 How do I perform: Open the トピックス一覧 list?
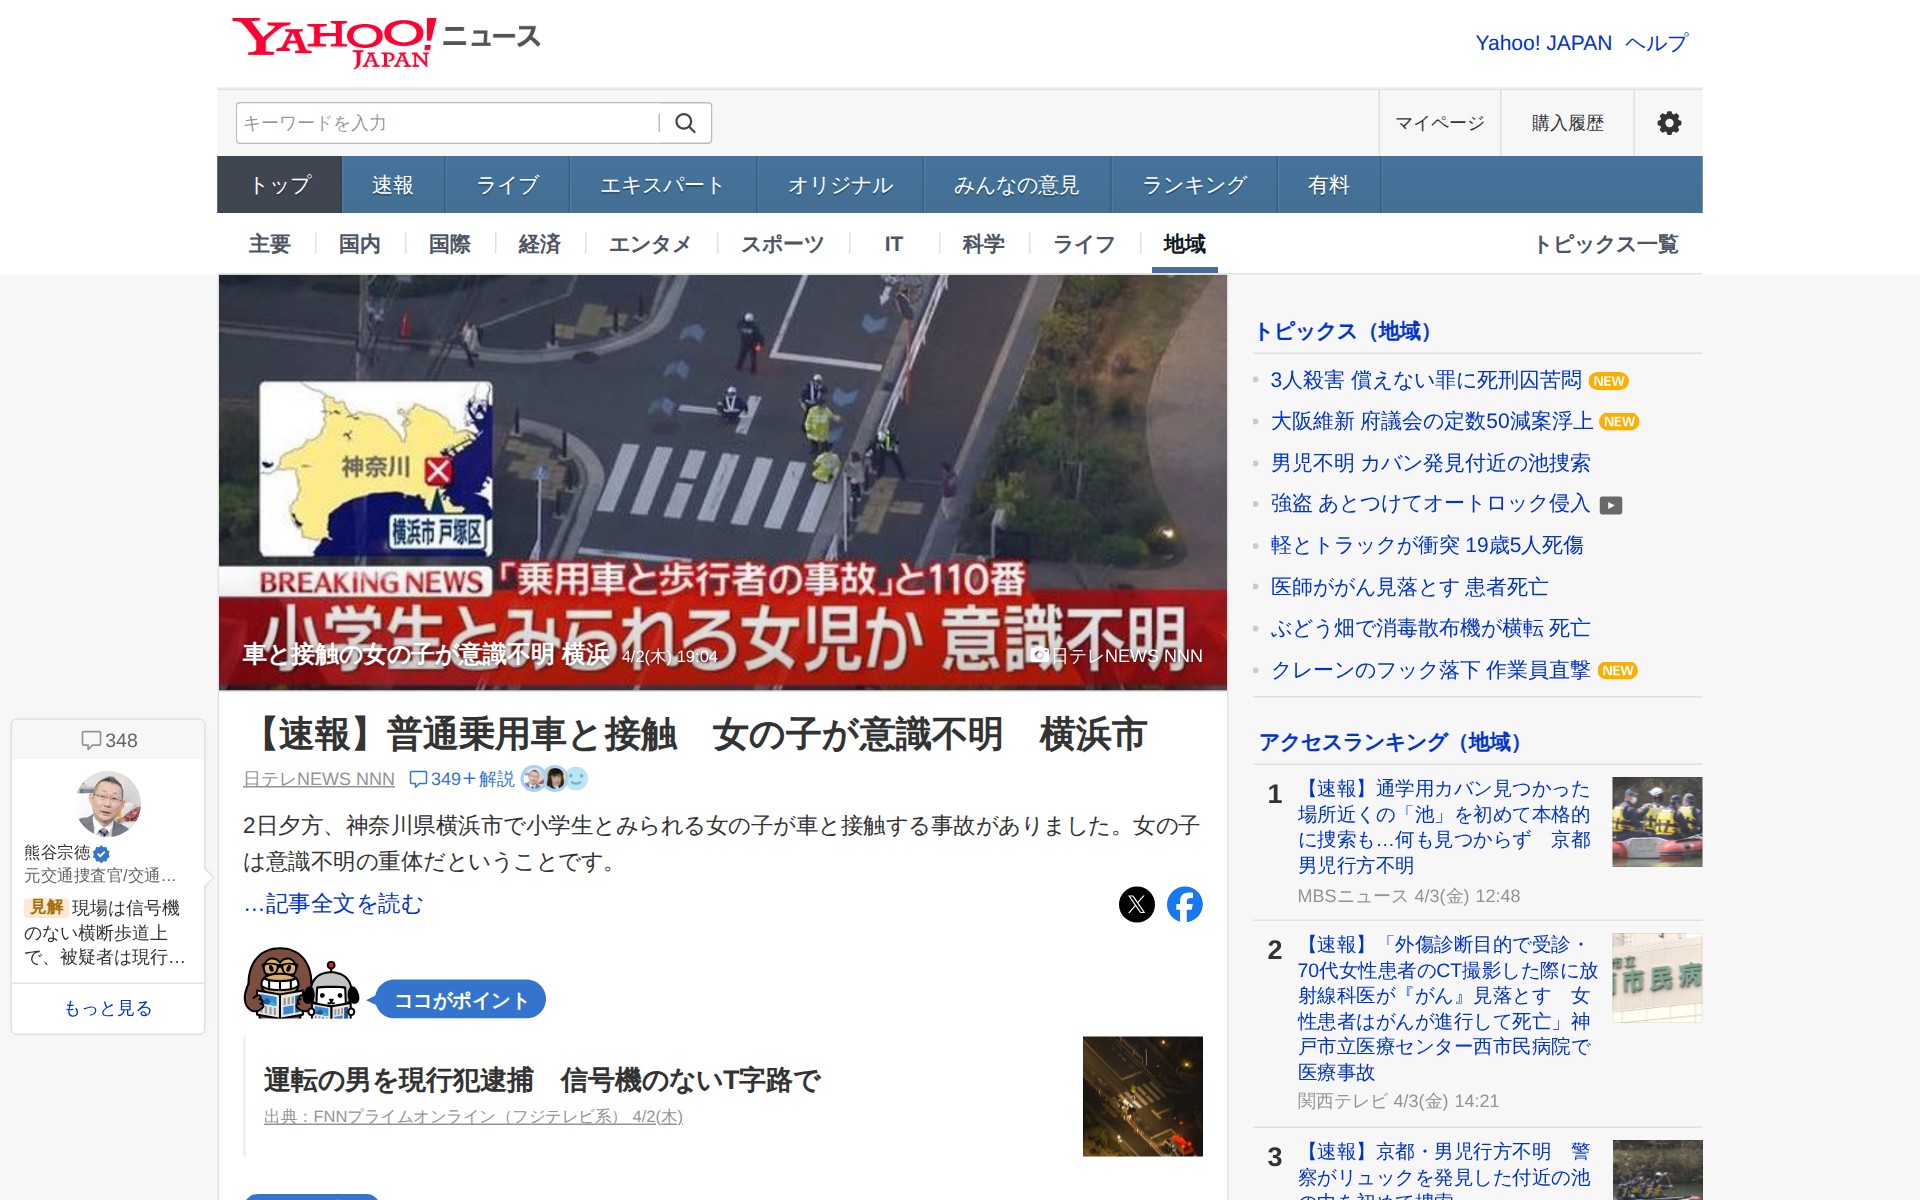coord(1605,244)
